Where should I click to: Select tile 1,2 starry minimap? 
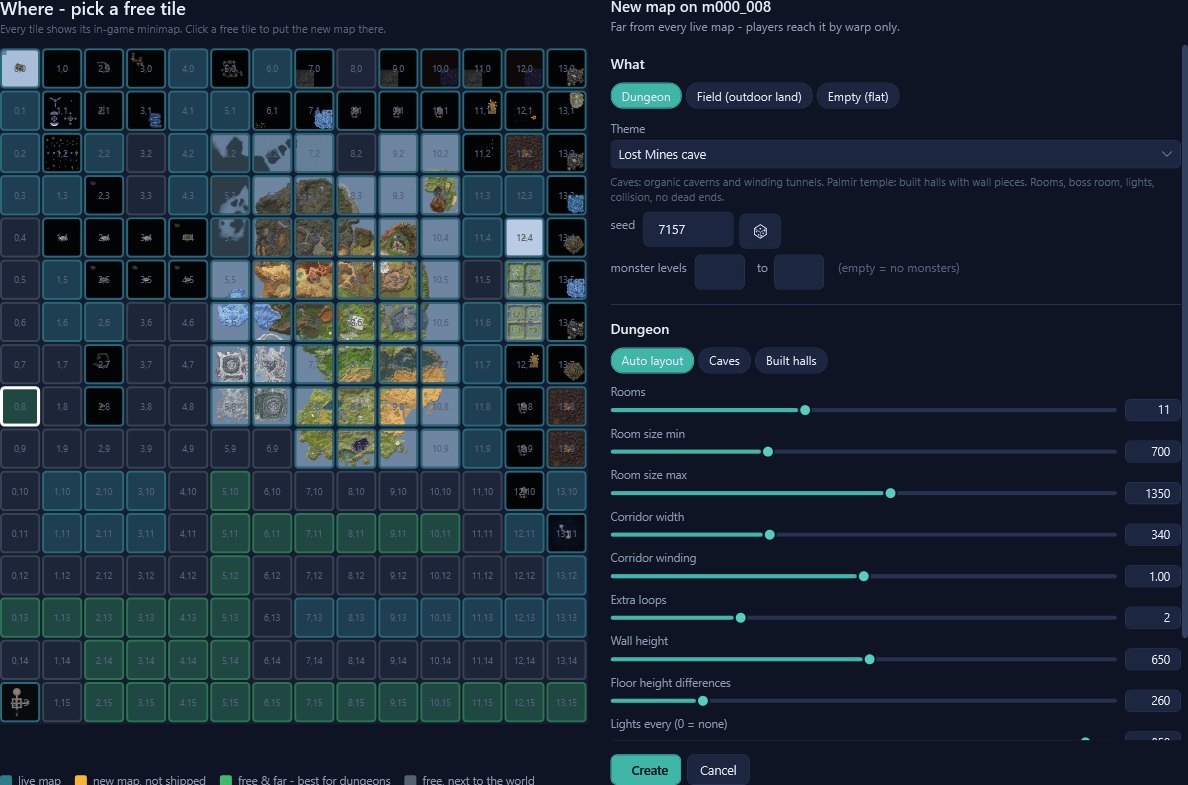(61, 153)
